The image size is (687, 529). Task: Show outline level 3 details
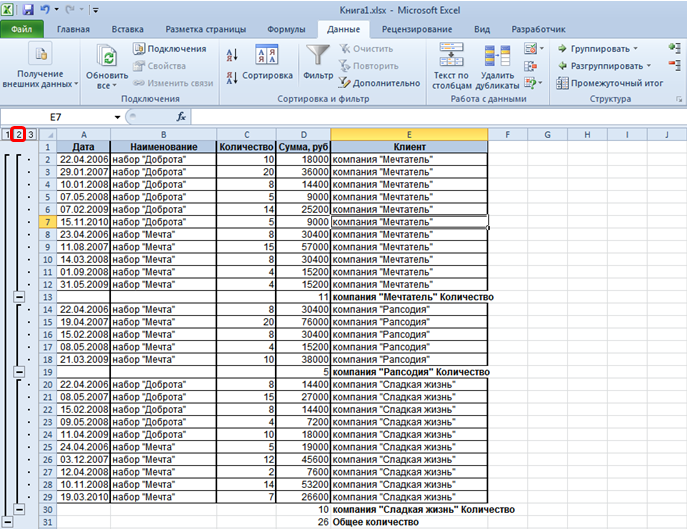pos(31,134)
